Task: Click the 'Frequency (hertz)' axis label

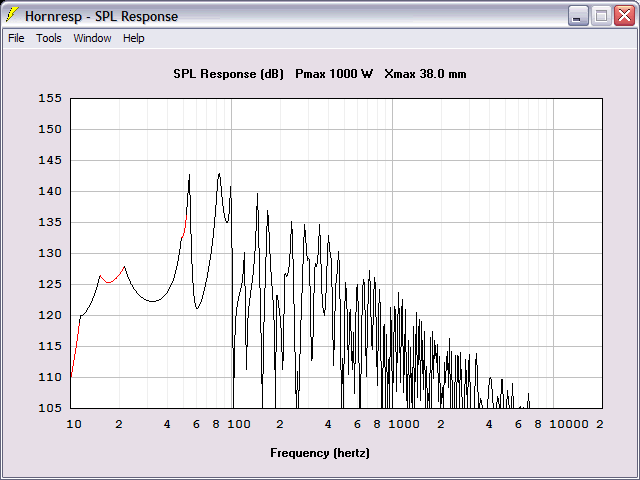Action: (x=320, y=453)
